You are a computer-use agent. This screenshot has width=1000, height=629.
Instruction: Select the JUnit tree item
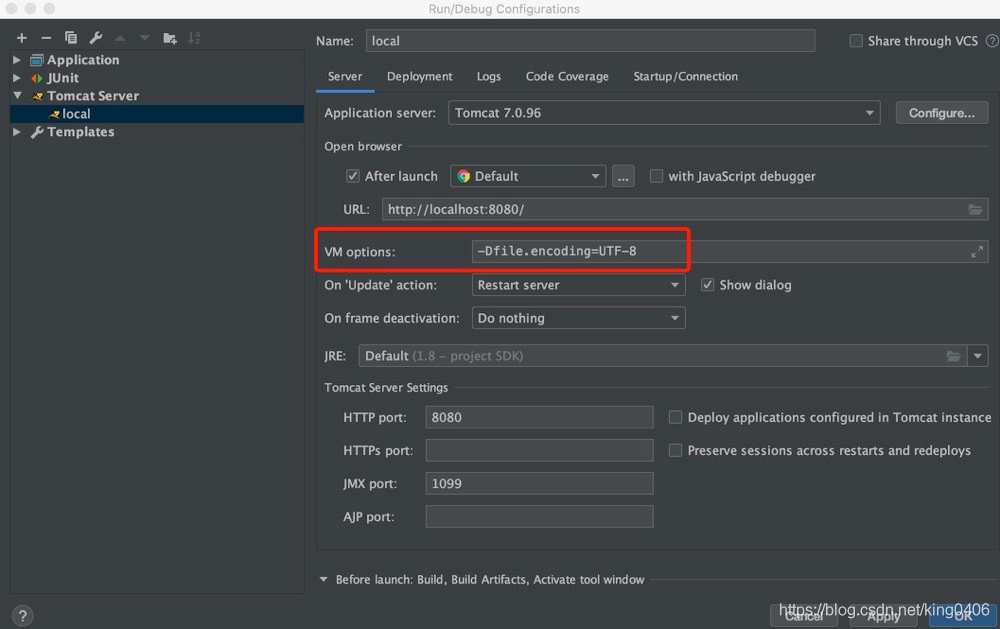pos(62,78)
